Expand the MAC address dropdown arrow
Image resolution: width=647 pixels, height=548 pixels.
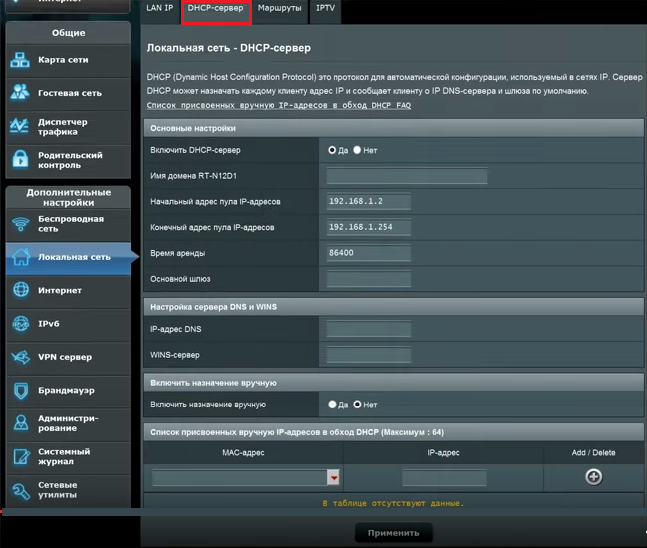point(334,479)
